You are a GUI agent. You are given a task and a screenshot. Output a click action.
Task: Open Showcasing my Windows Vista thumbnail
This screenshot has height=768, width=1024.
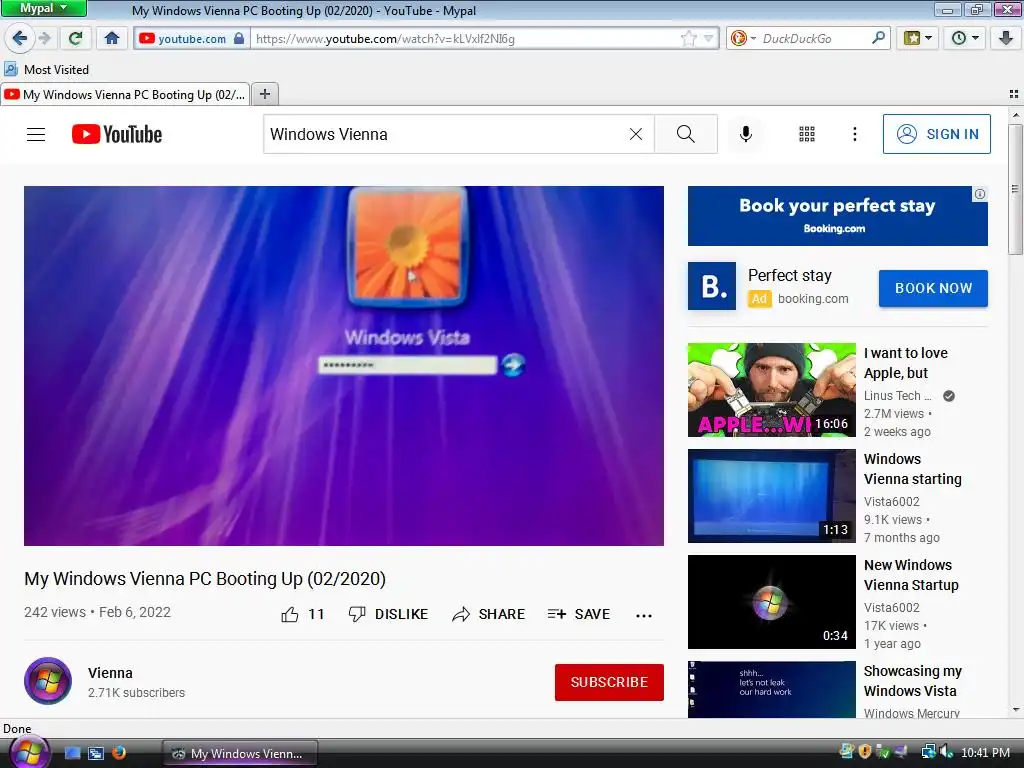point(771,690)
